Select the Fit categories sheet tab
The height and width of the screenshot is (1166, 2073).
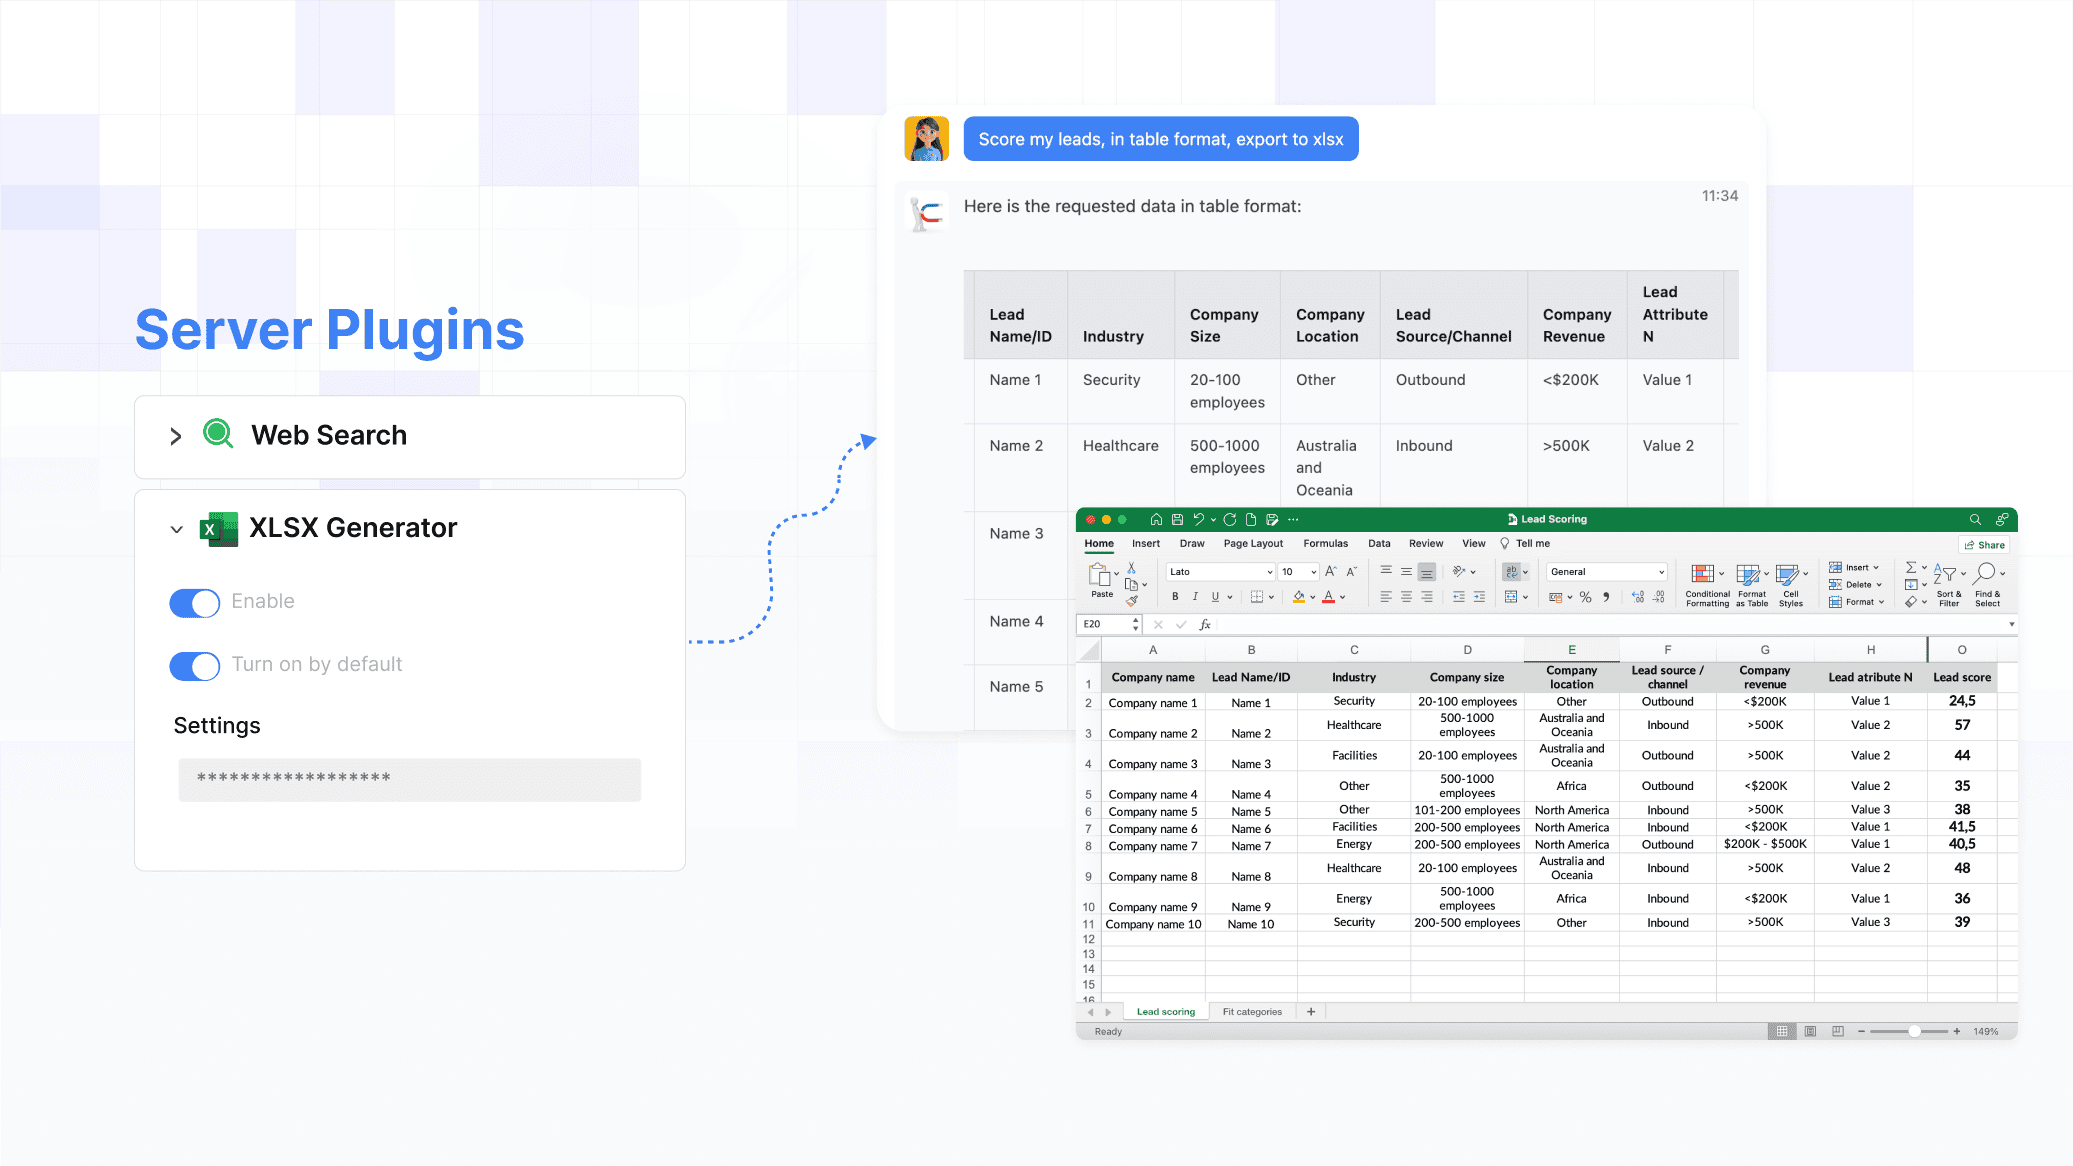(1251, 1011)
